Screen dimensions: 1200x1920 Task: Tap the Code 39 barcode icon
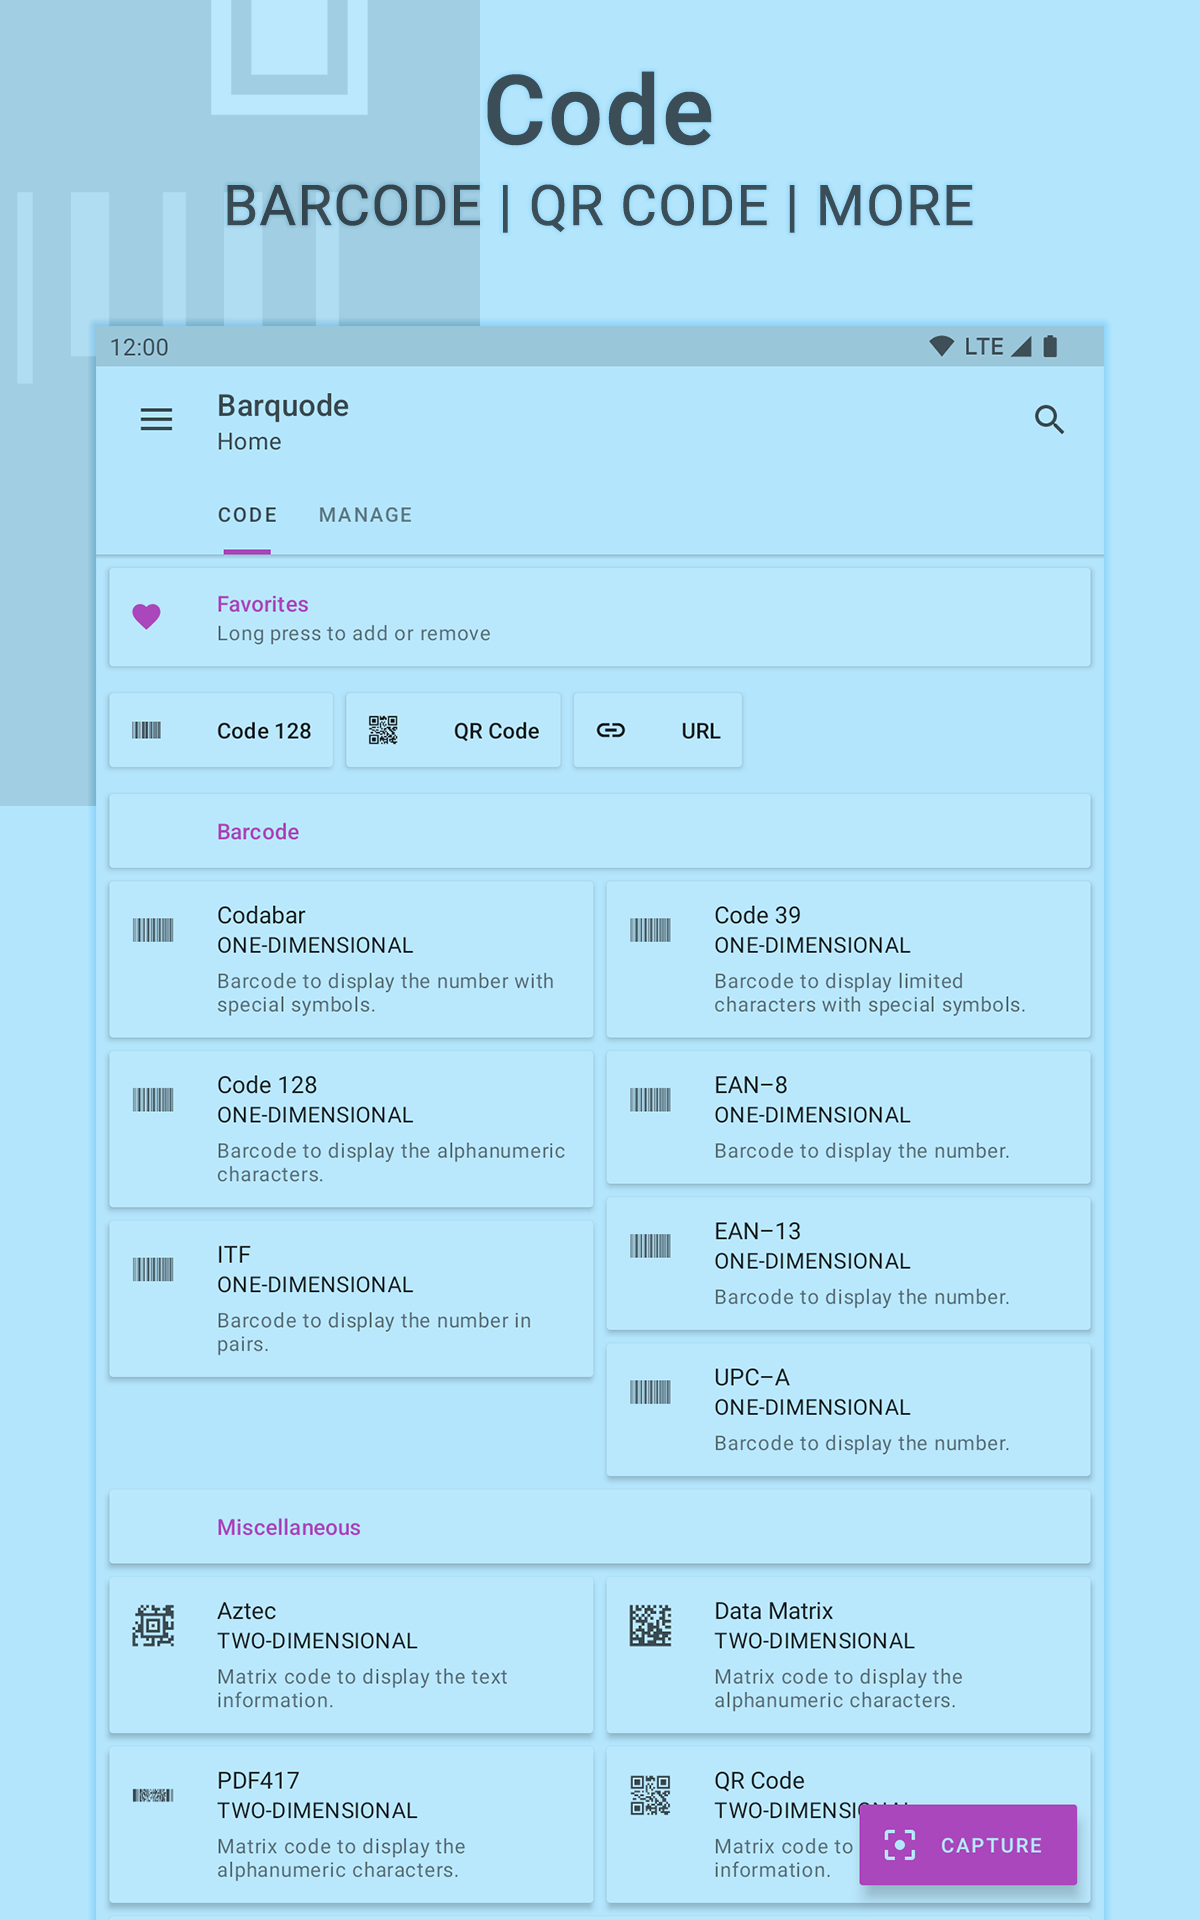[x=650, y=930]
